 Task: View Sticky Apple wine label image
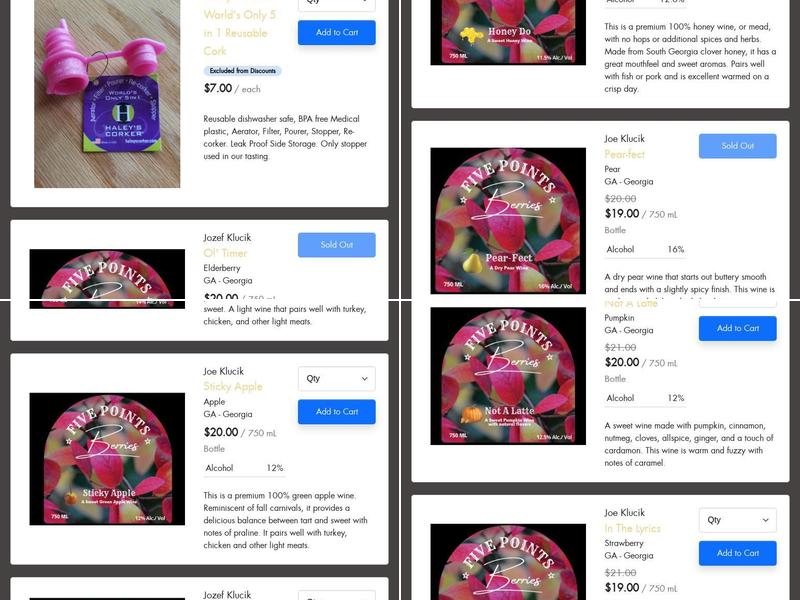107,459
